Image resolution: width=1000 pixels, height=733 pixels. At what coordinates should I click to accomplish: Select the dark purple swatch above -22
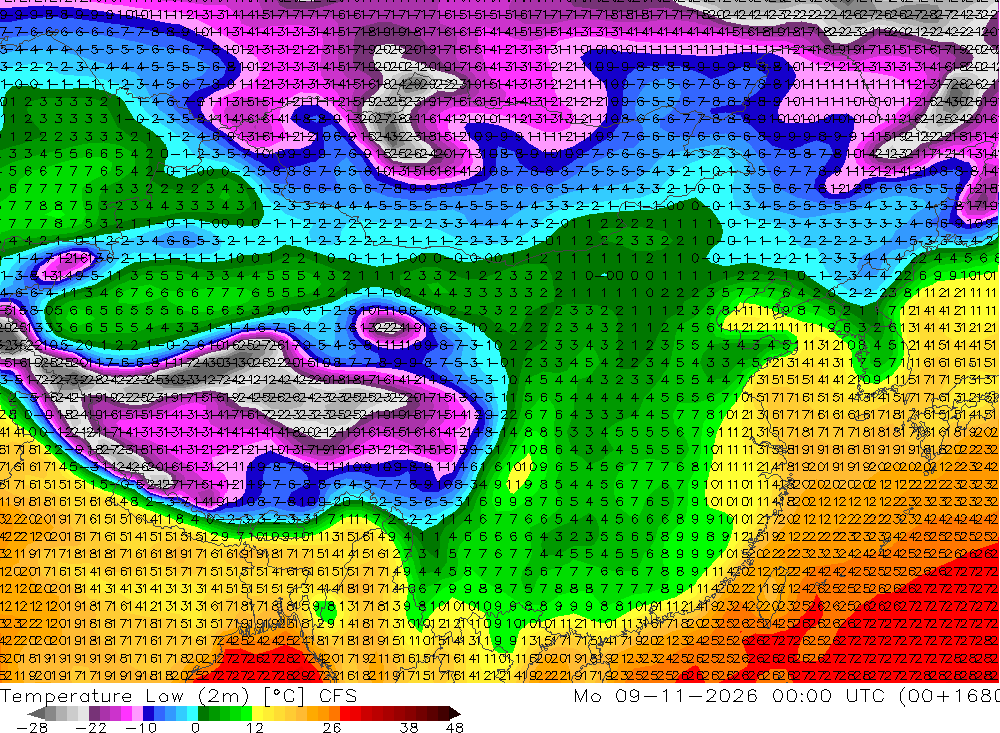click(94, 714)
